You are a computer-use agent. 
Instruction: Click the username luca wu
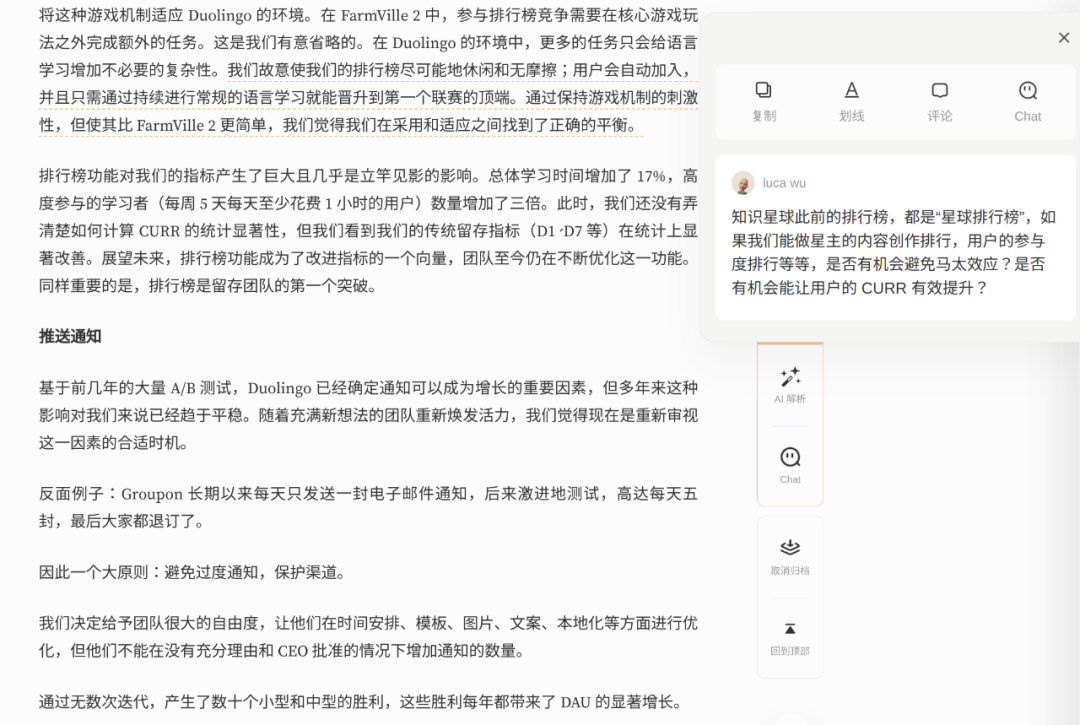click(784, 183)
